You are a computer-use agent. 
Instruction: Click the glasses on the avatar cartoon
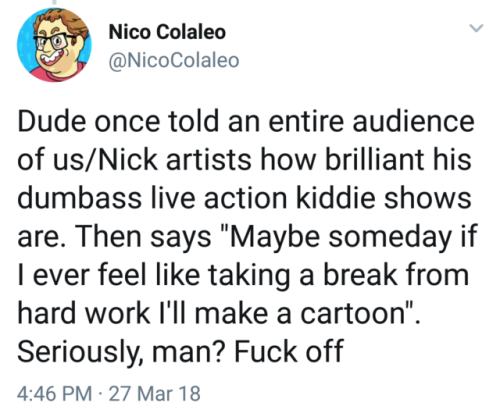55,41
